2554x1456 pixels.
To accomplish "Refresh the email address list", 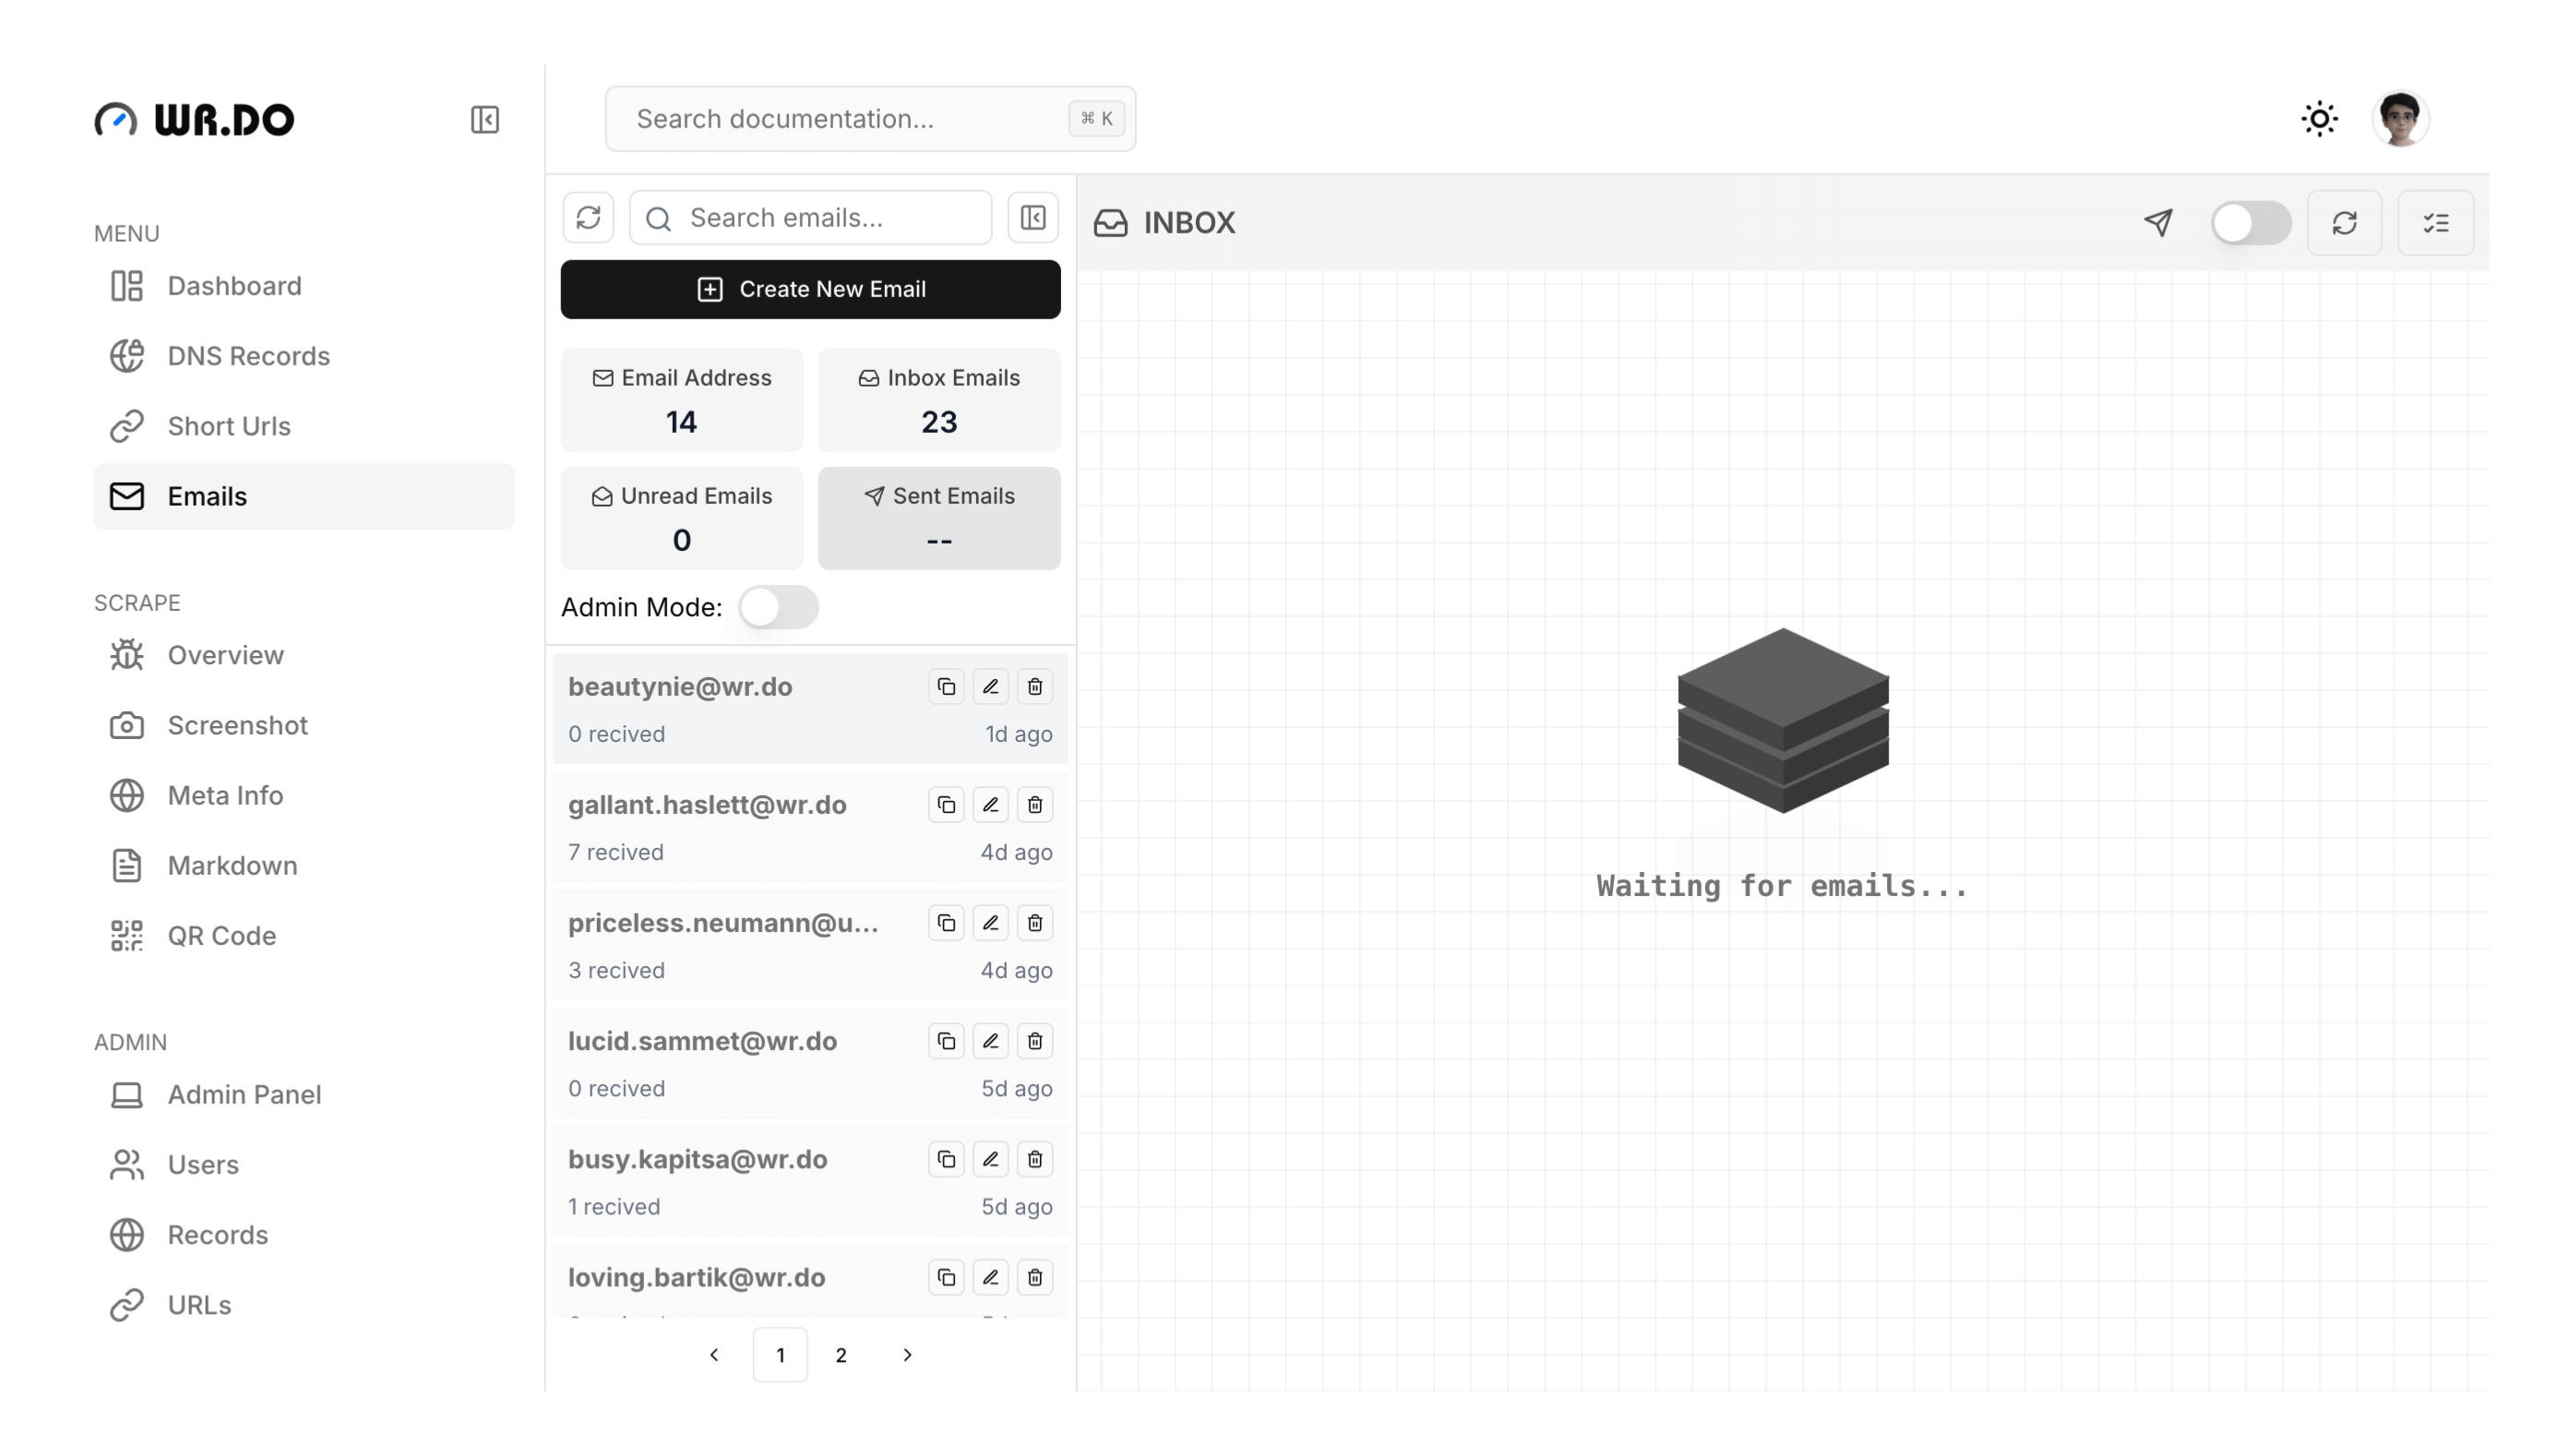I will (588, 218).
